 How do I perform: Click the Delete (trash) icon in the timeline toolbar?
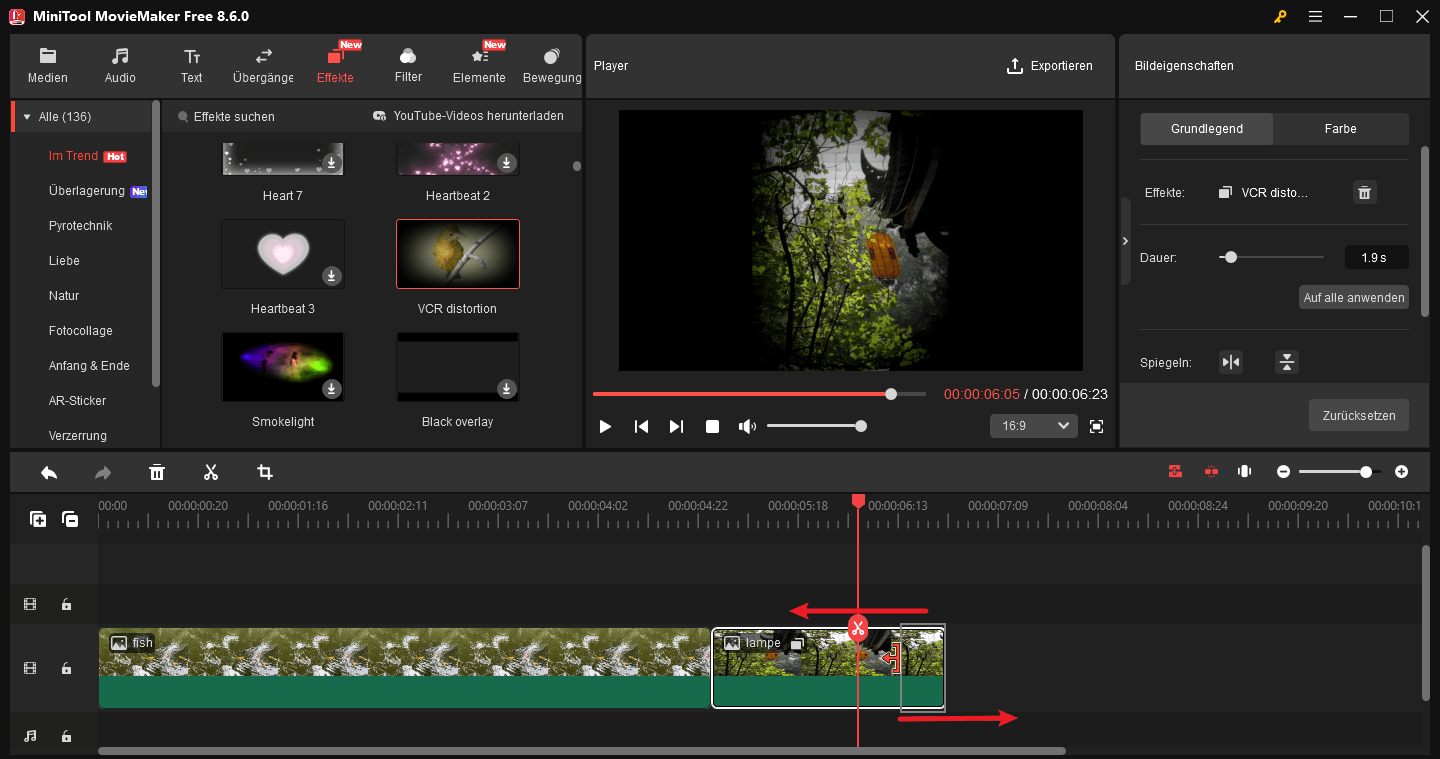tap(157, 471)
